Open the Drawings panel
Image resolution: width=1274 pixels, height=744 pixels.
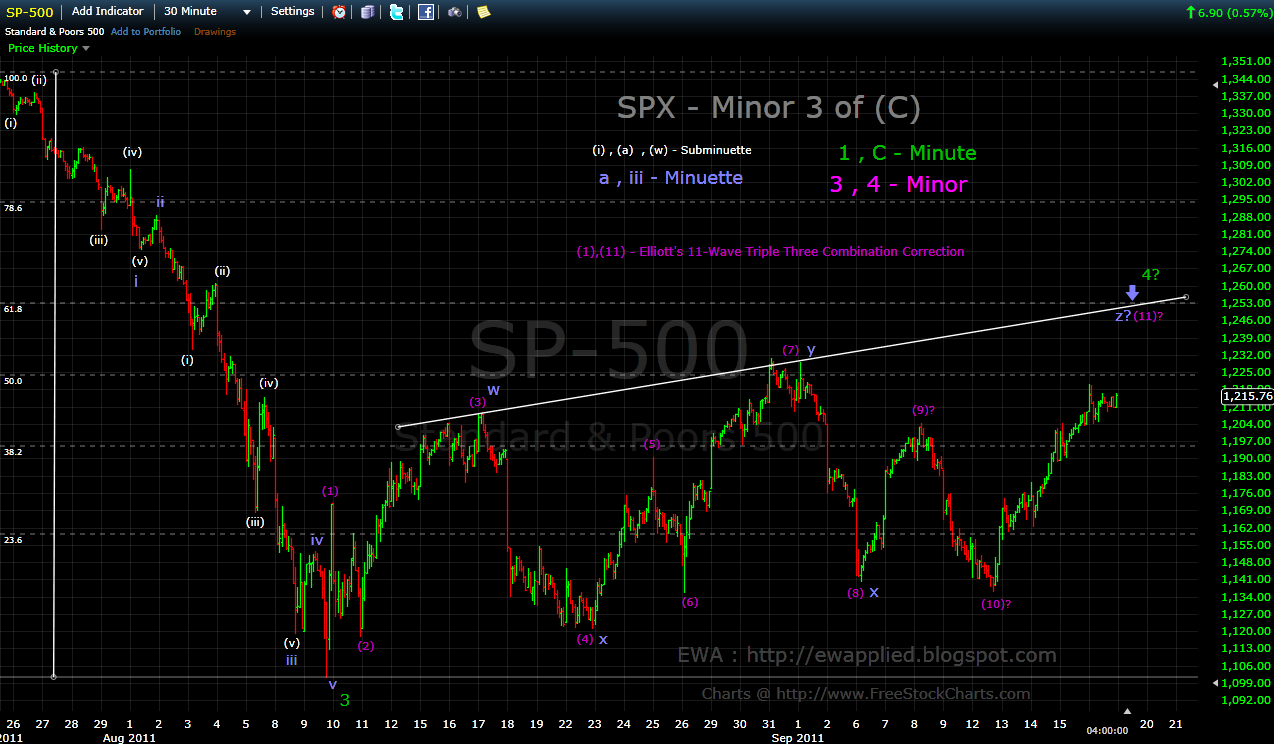coord(214,31)
